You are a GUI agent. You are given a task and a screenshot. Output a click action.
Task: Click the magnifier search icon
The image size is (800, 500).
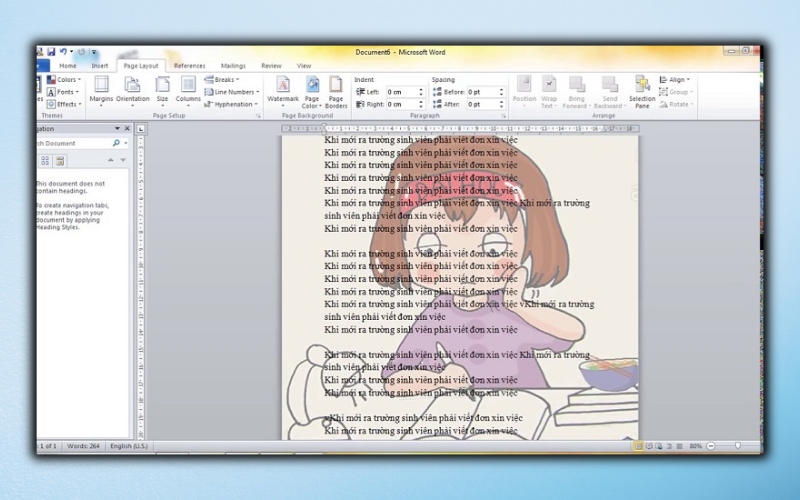116,143
